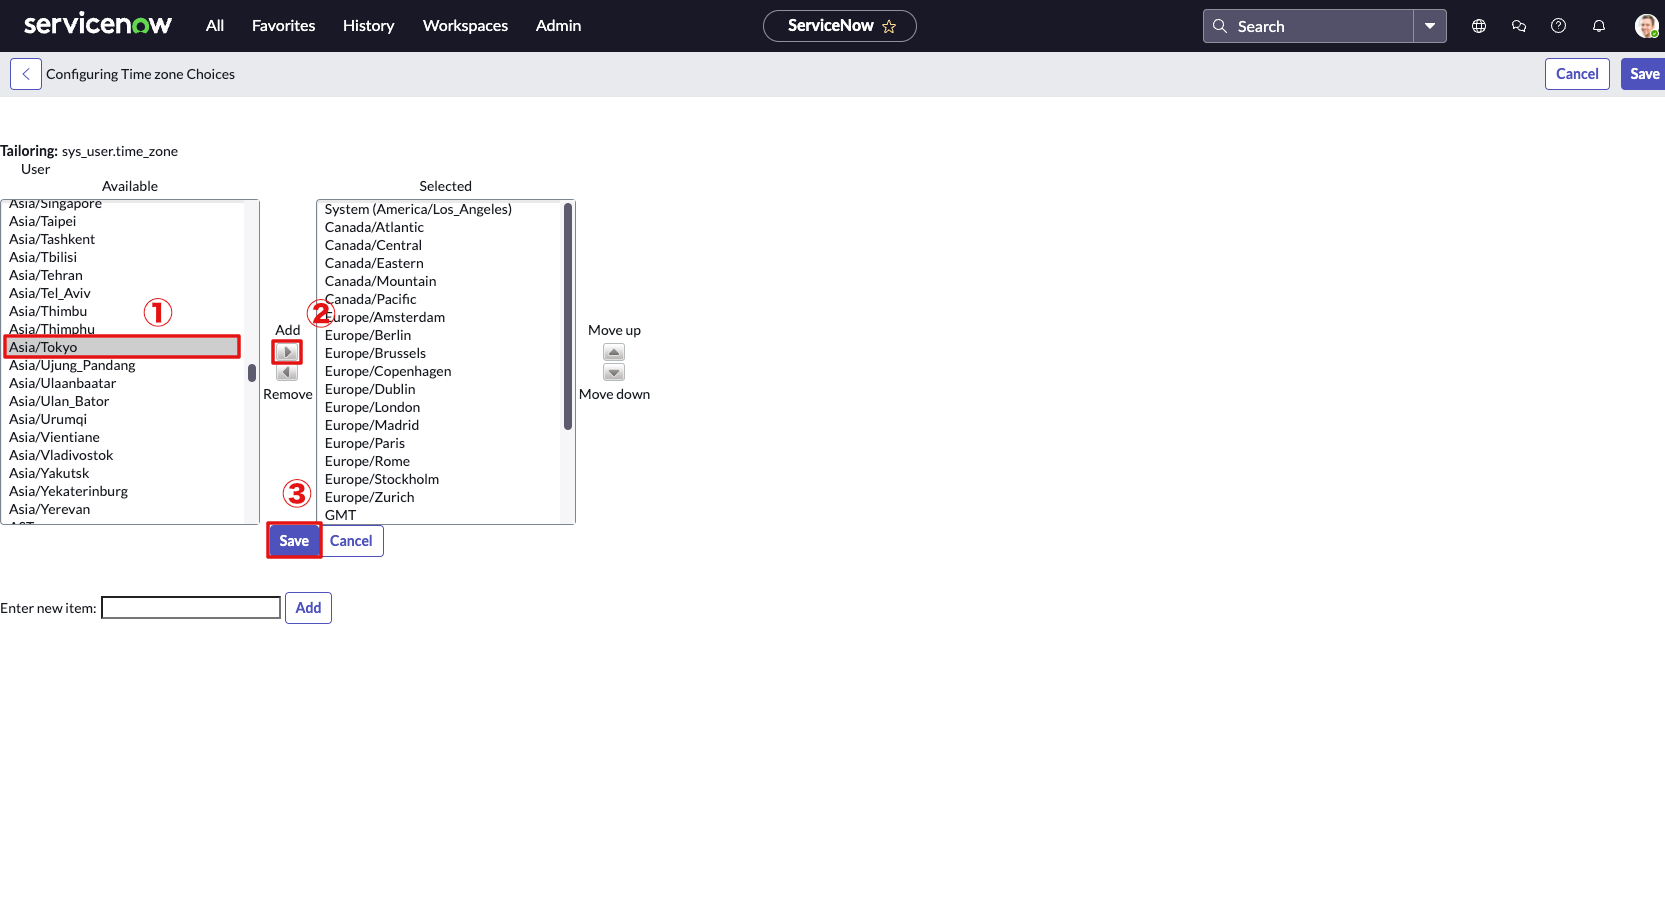The width and height of the screenshot is (1665, 903).
Task: Toggle the ServiceNow favorite star
Action: tap(888, 26)
